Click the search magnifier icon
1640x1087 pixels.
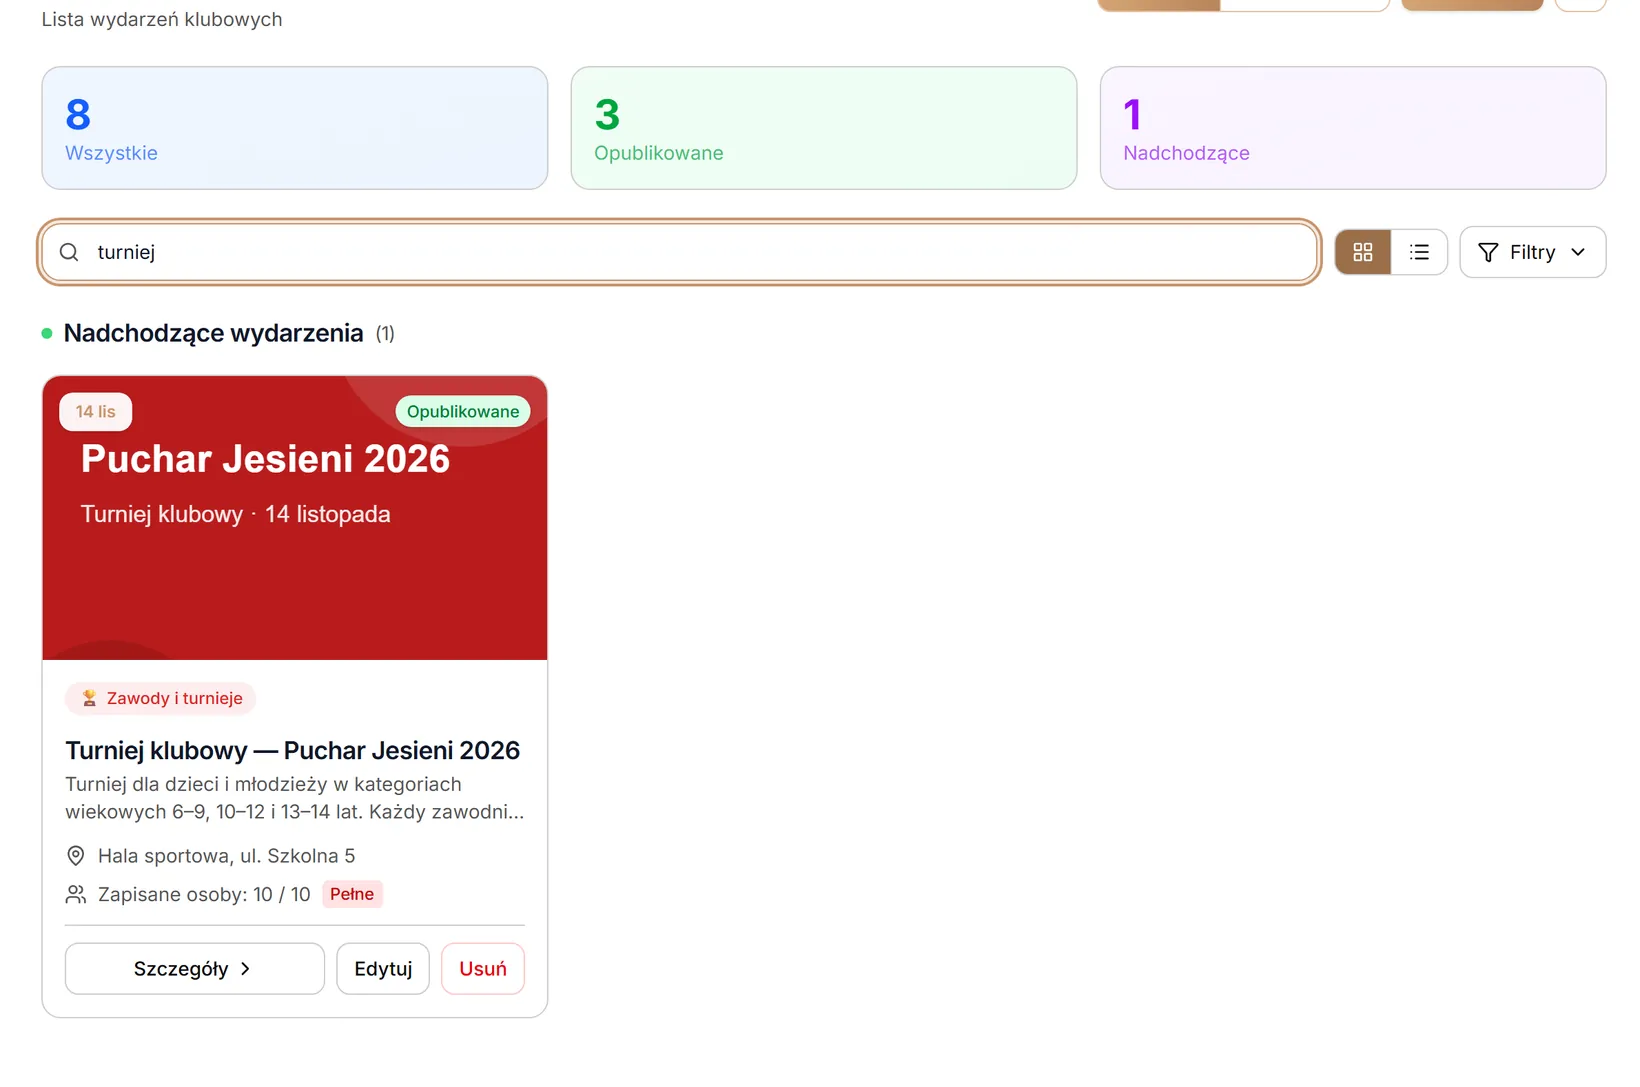point(69,252)
